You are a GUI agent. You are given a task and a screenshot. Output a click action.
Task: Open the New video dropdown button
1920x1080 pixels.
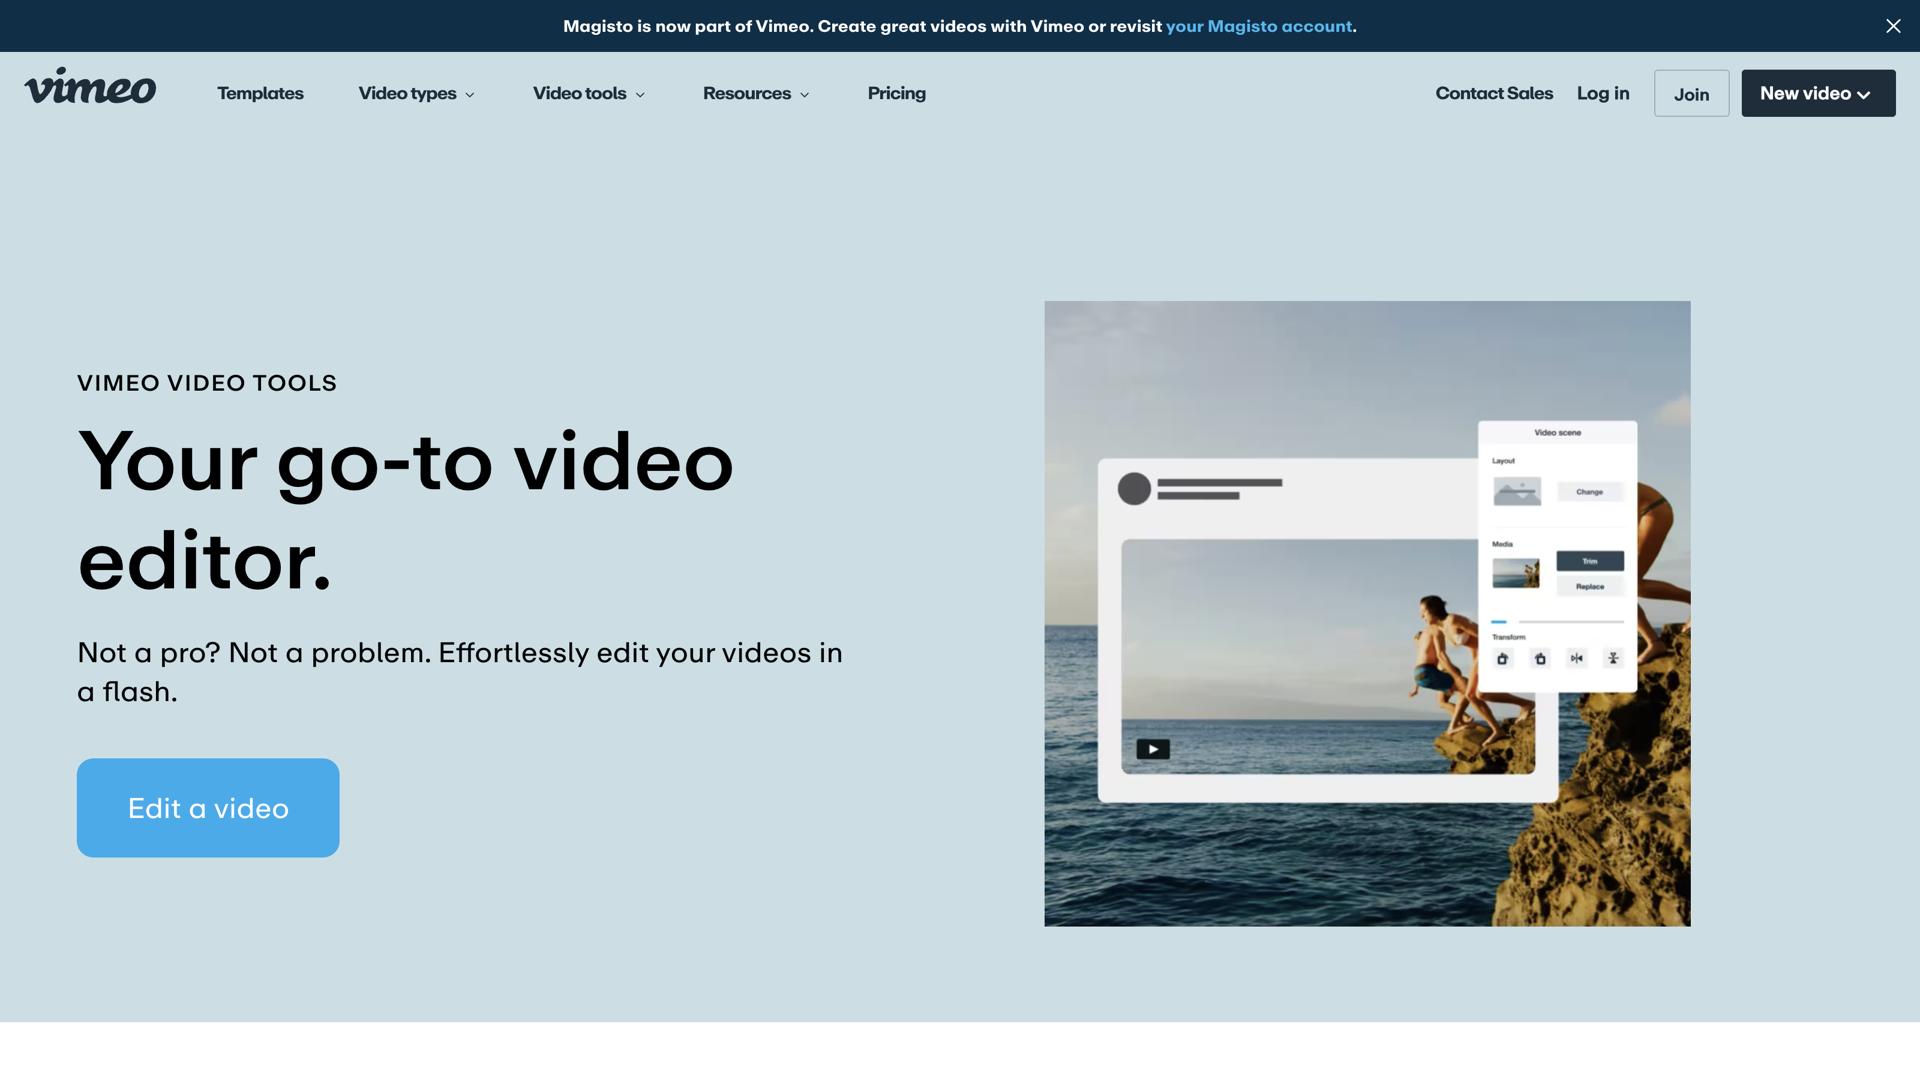click(1817, 94)
